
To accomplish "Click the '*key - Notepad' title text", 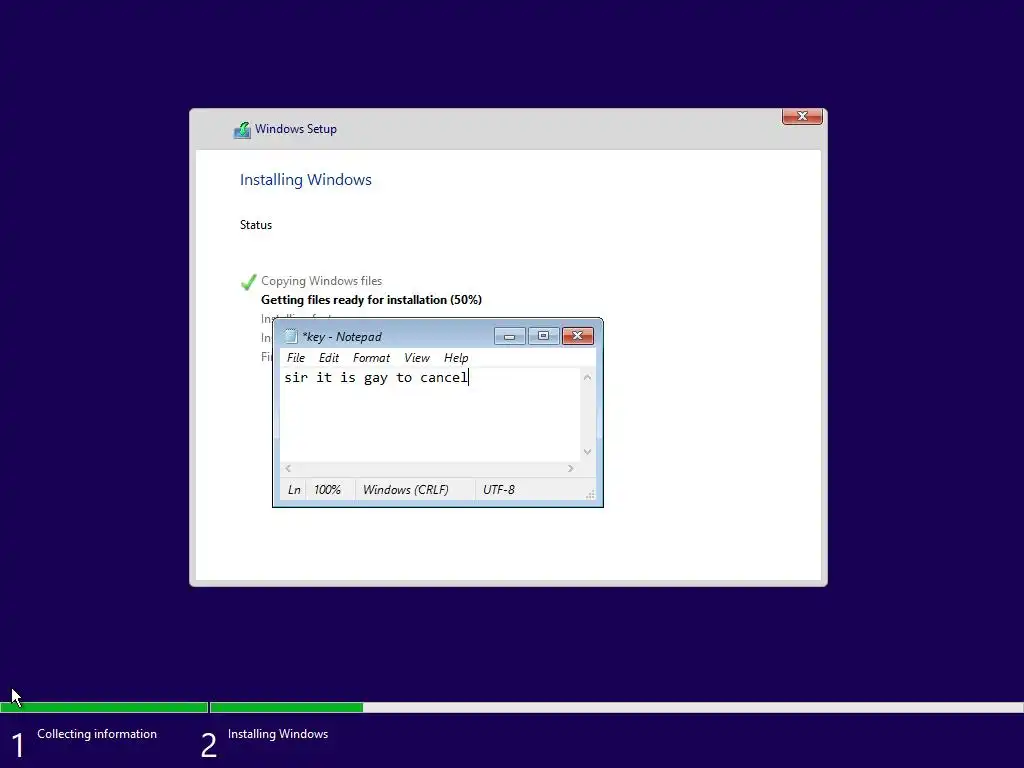I will pyautogui.click(x=342, y=337).
